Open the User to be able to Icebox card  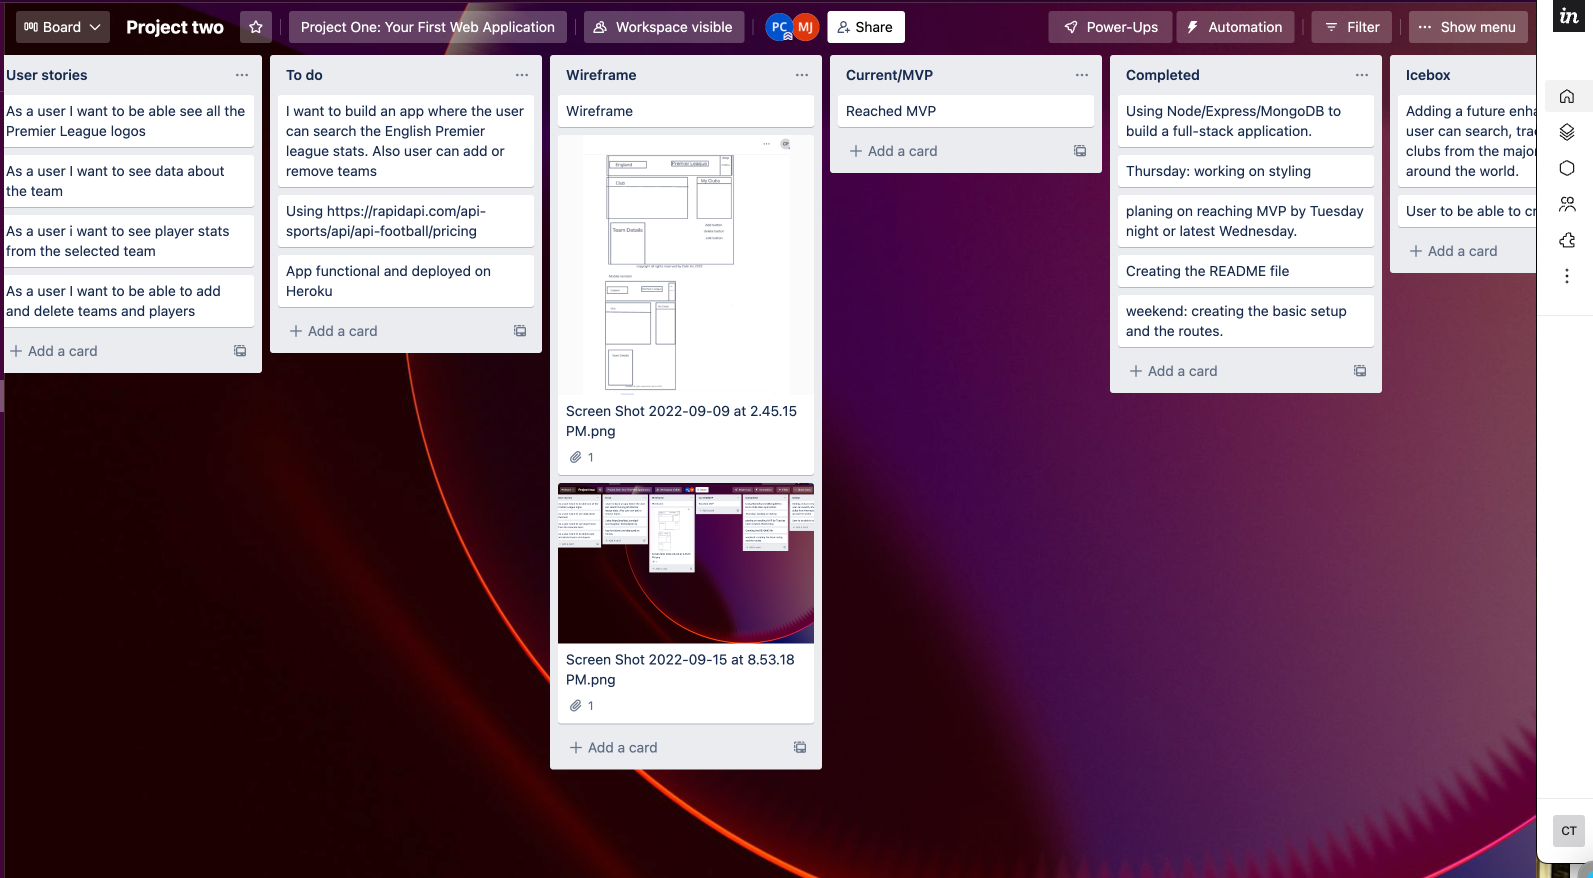(1467, 211)
